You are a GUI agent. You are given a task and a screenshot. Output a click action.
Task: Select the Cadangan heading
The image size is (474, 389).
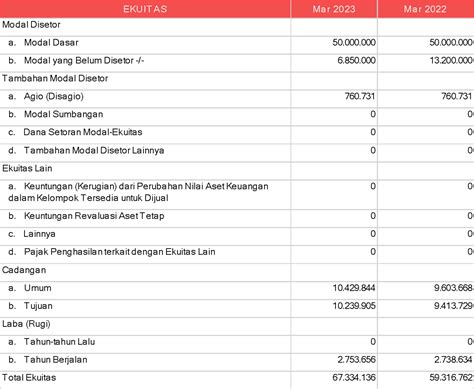(24, 270)
